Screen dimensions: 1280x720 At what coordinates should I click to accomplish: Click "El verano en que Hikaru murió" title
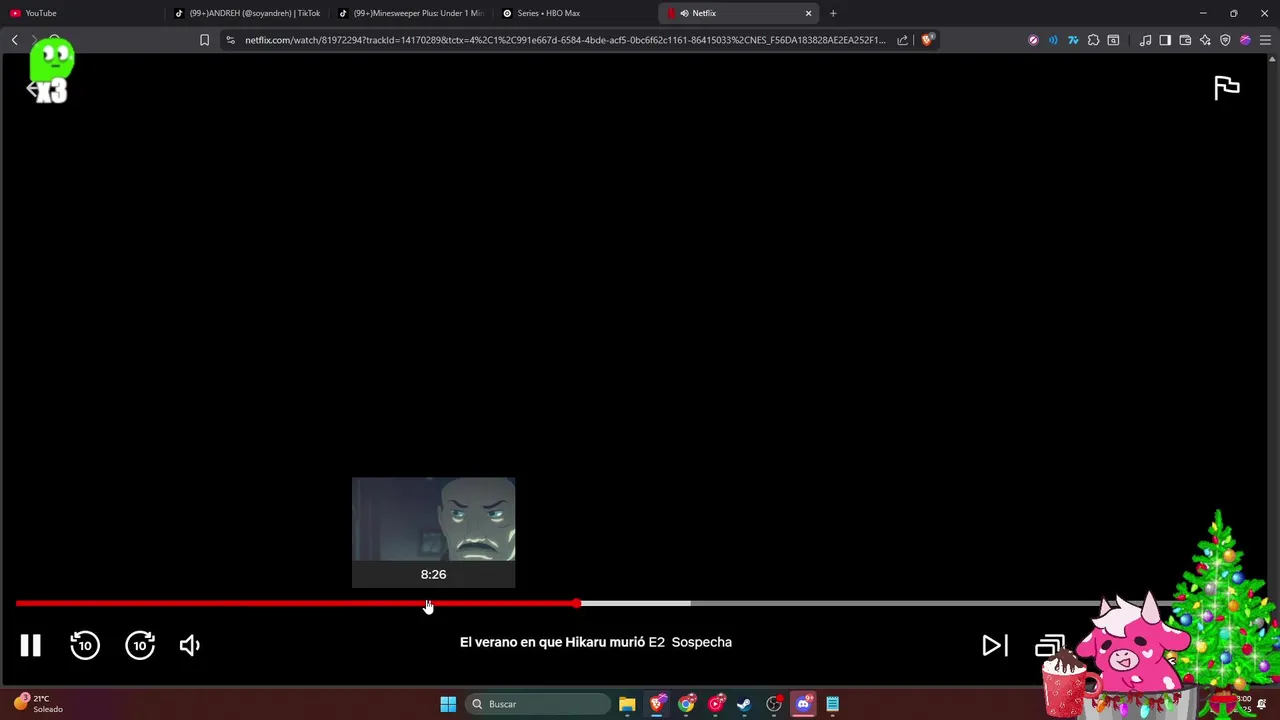coord(552,642)
